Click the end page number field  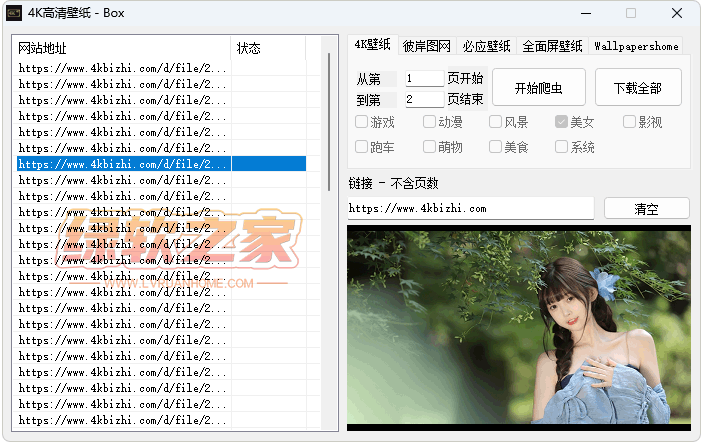pos(424,99)
